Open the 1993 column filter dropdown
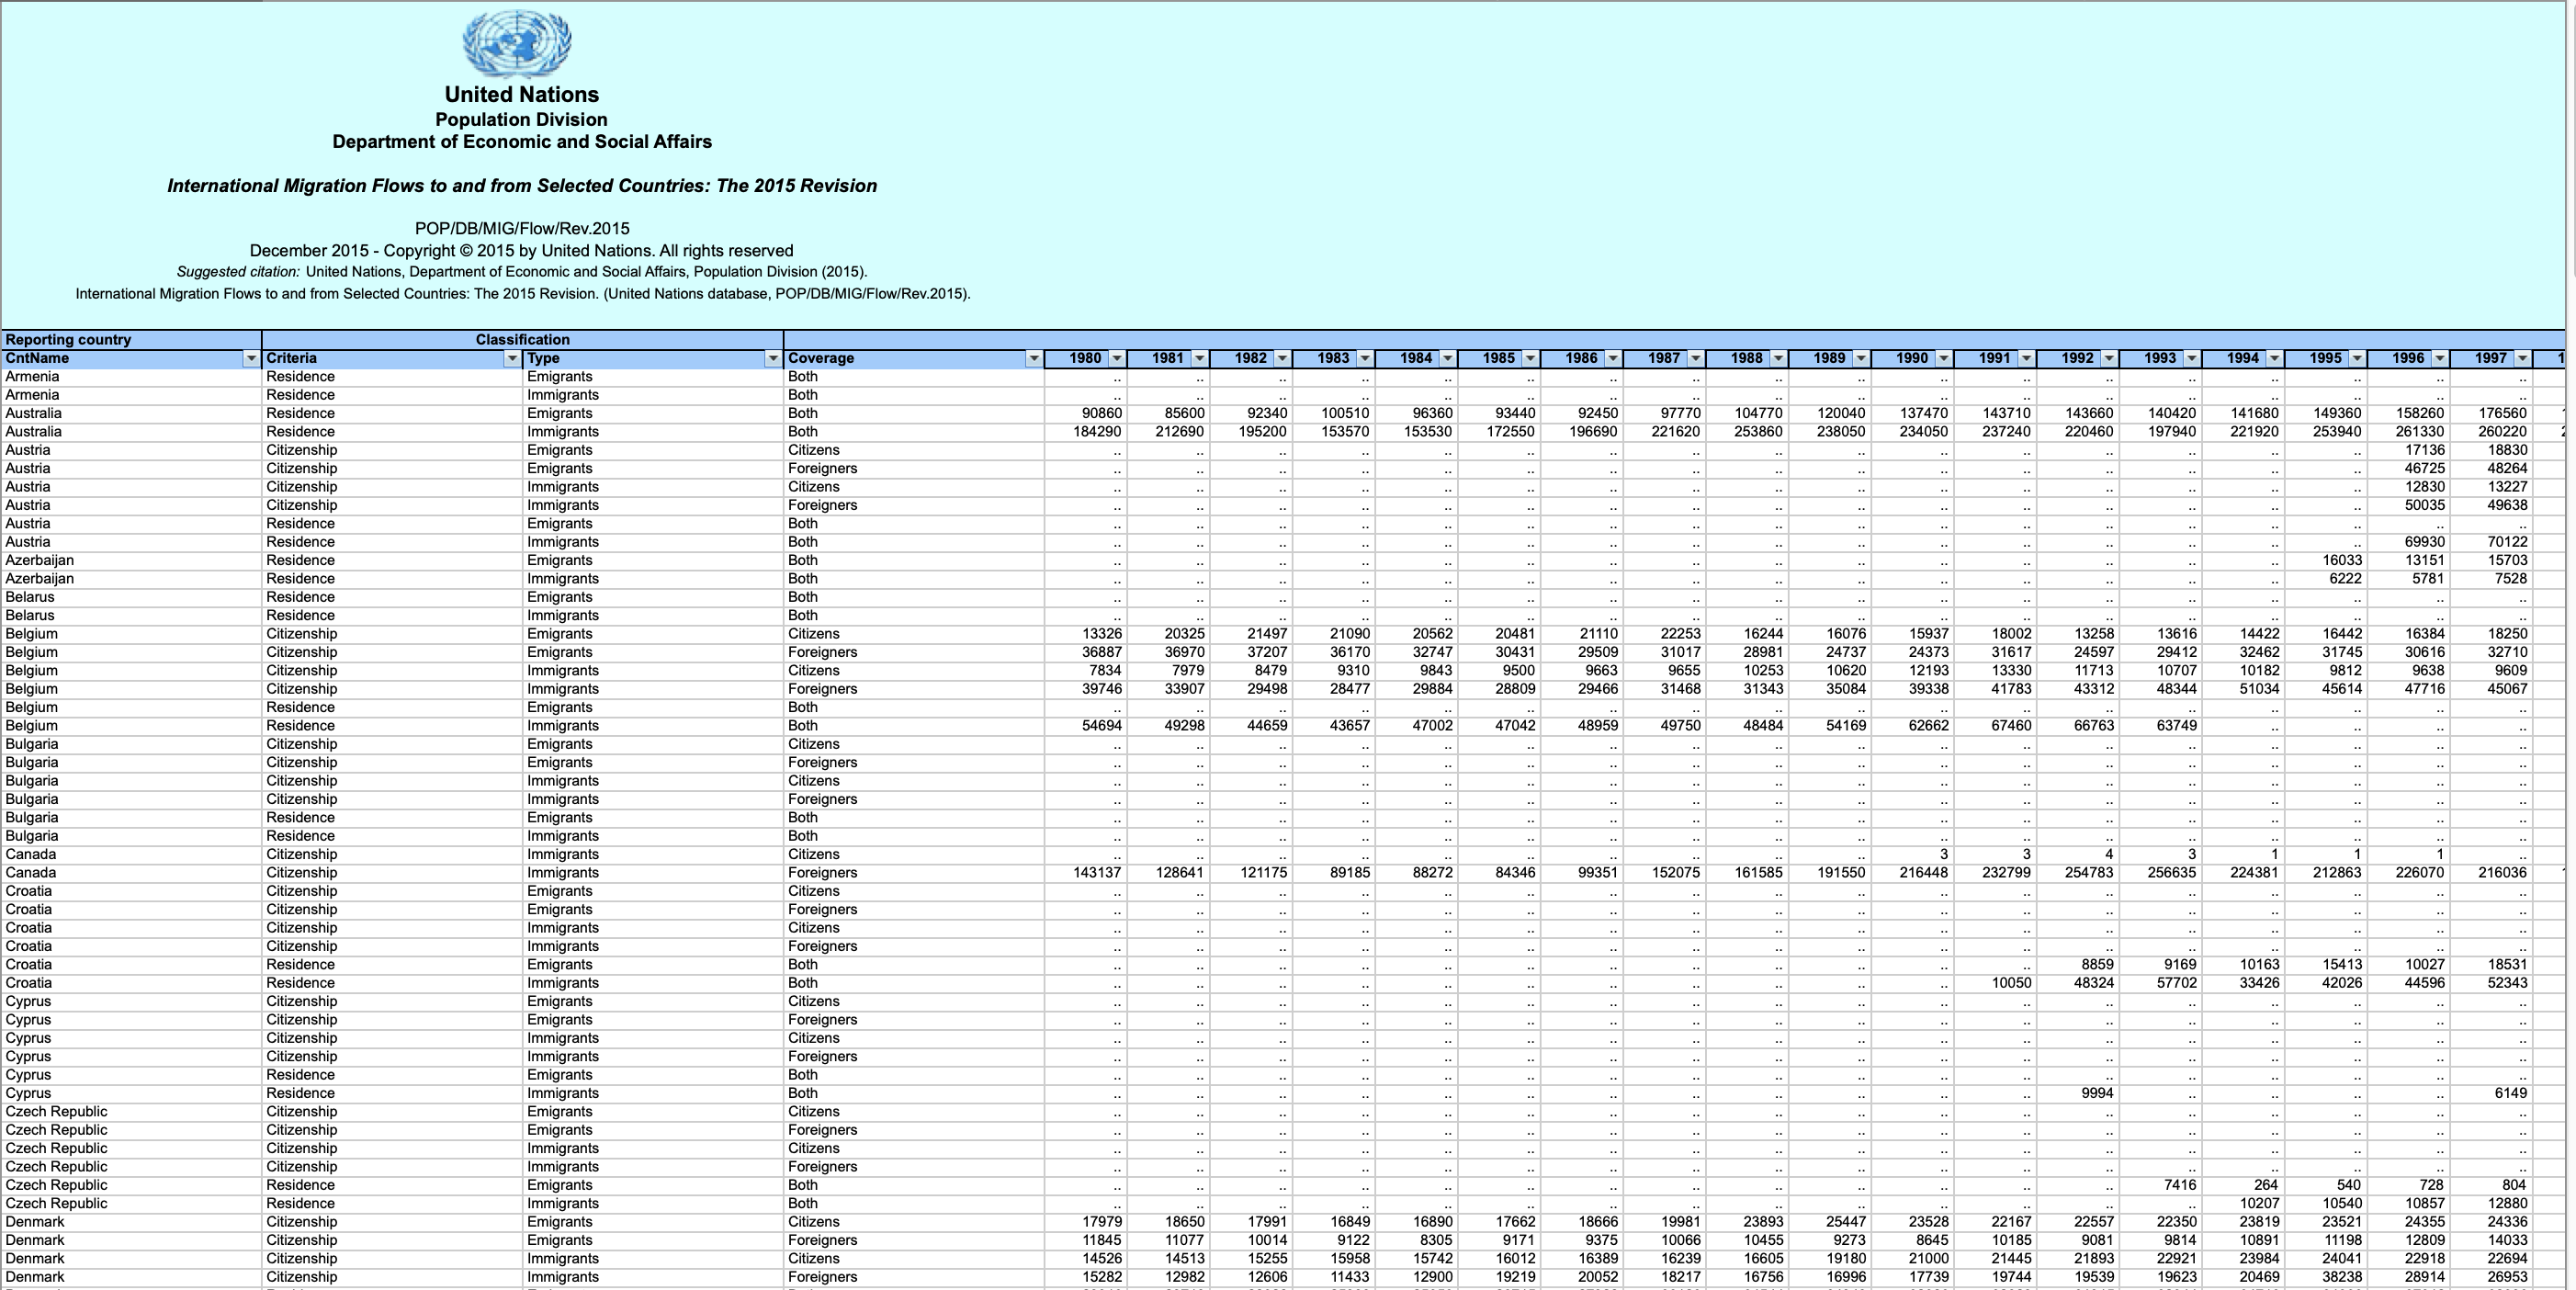Screen dimensions: 2576x1290 2191,359
